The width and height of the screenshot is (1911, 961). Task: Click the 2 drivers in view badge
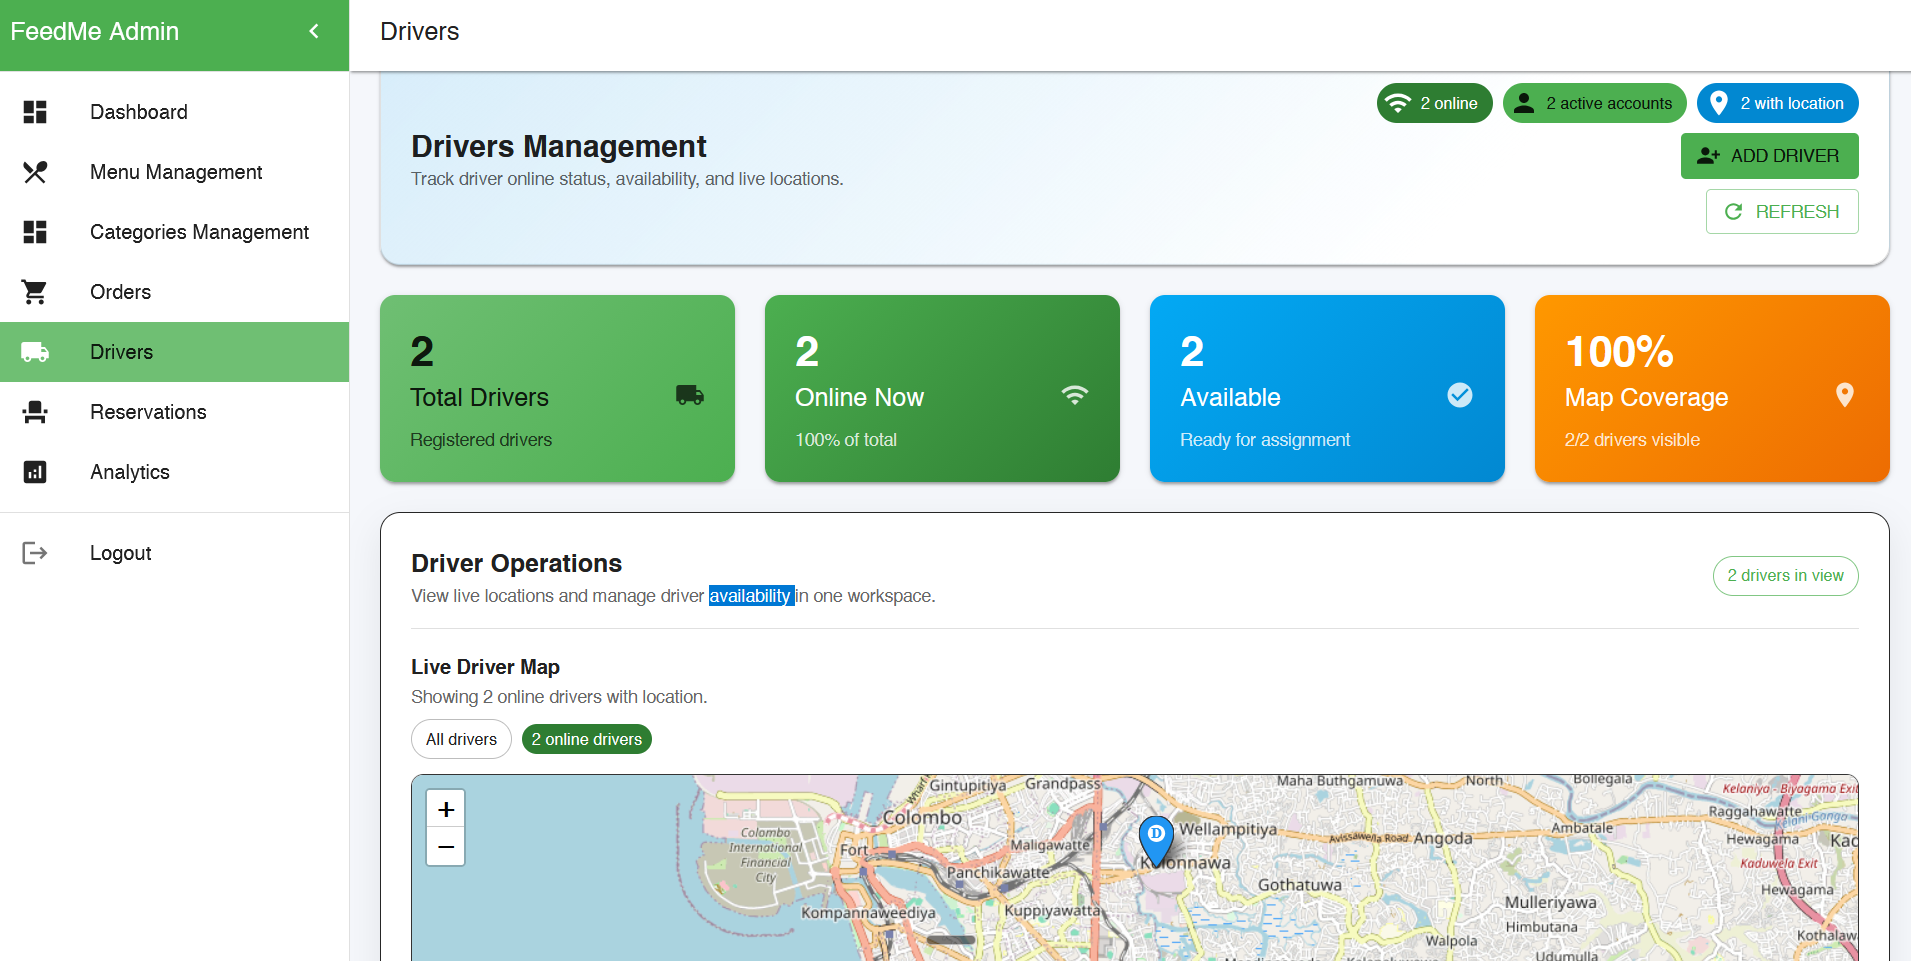(x=1784, y=576)
